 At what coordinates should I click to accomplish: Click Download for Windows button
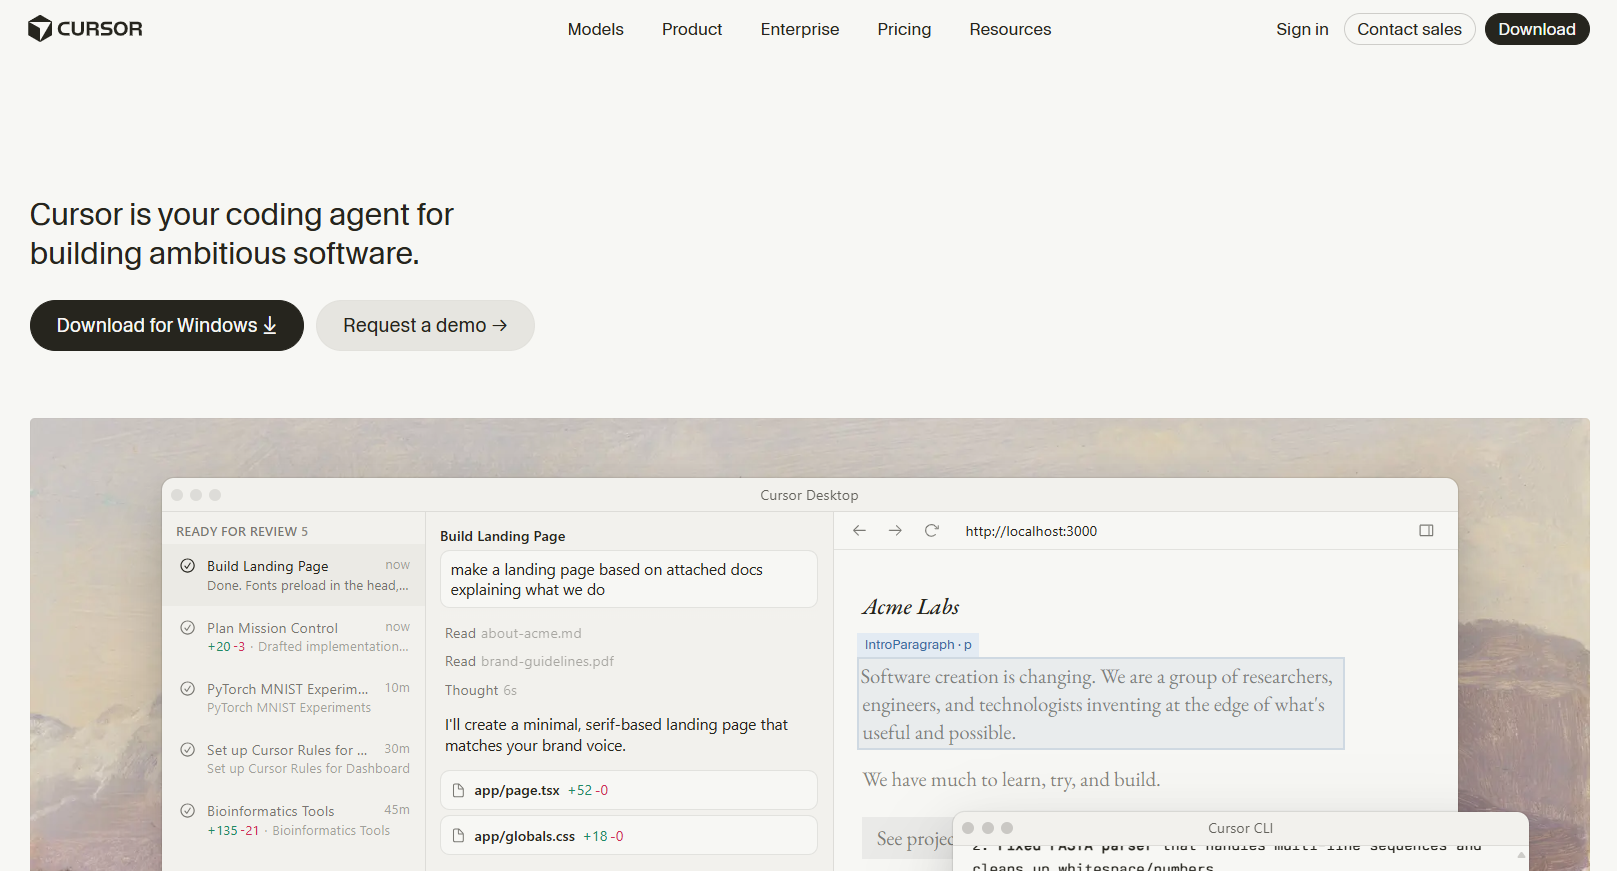pyautogui.click(x=167, y=326)
